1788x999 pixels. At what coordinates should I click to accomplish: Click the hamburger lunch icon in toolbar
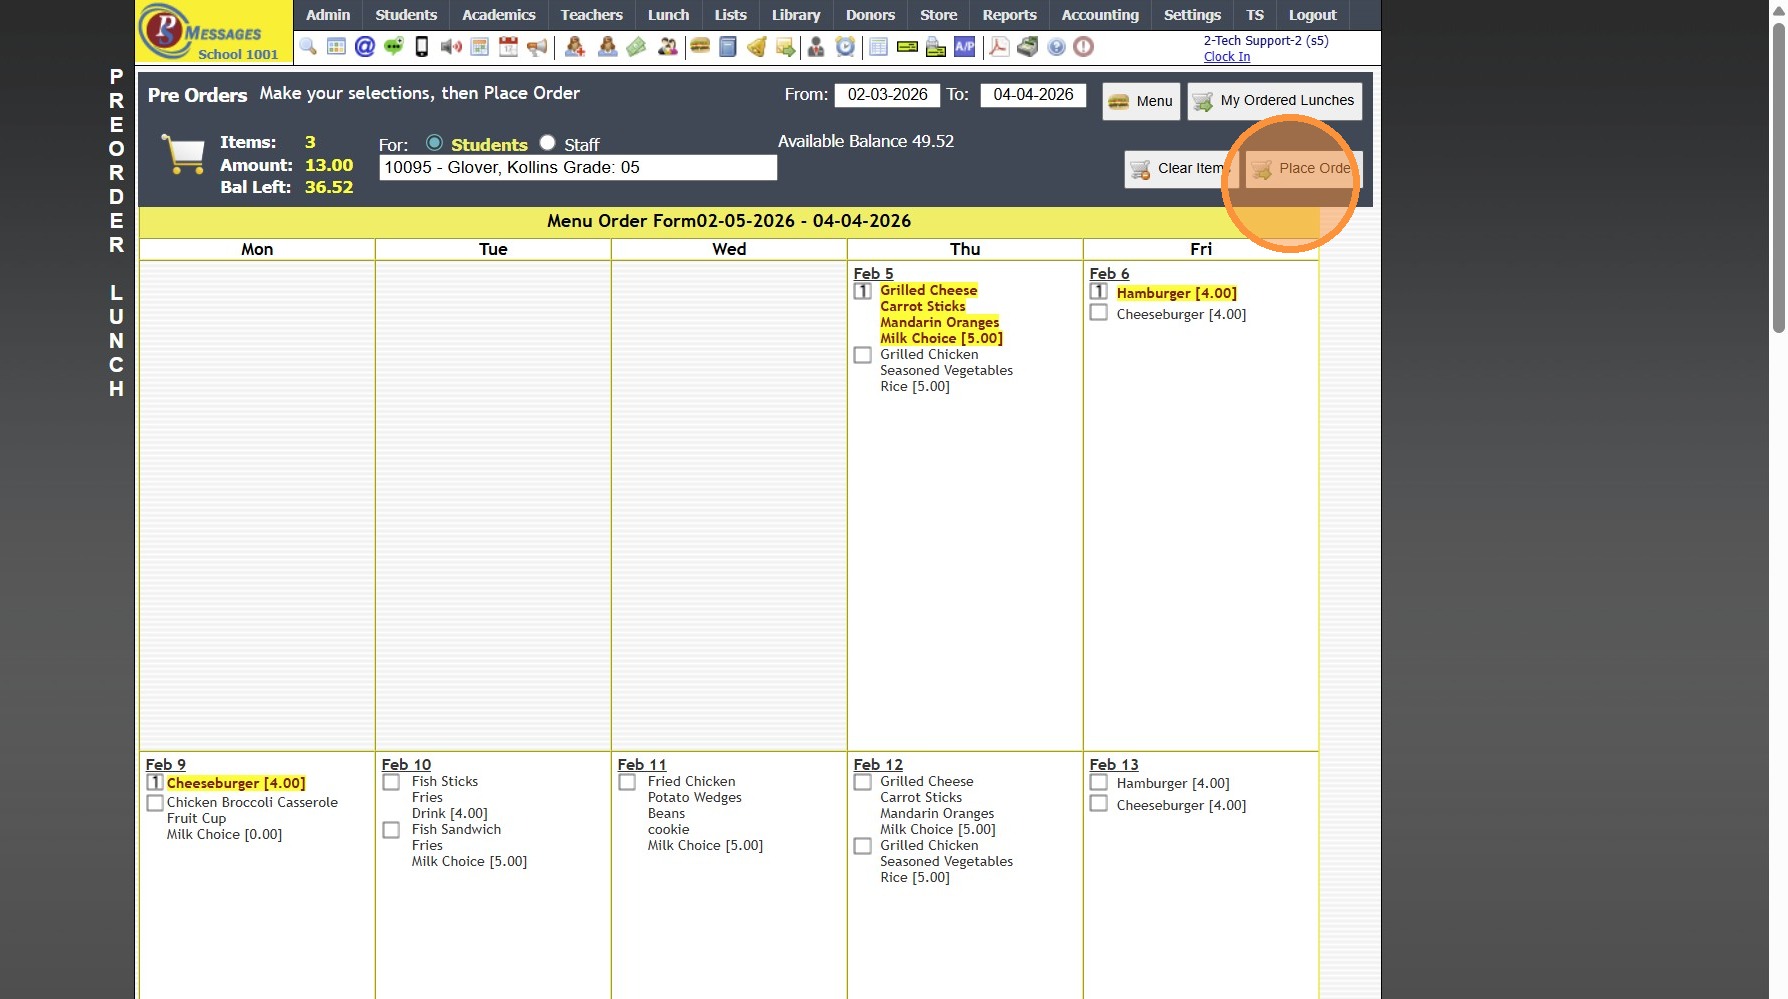[700, 47]
